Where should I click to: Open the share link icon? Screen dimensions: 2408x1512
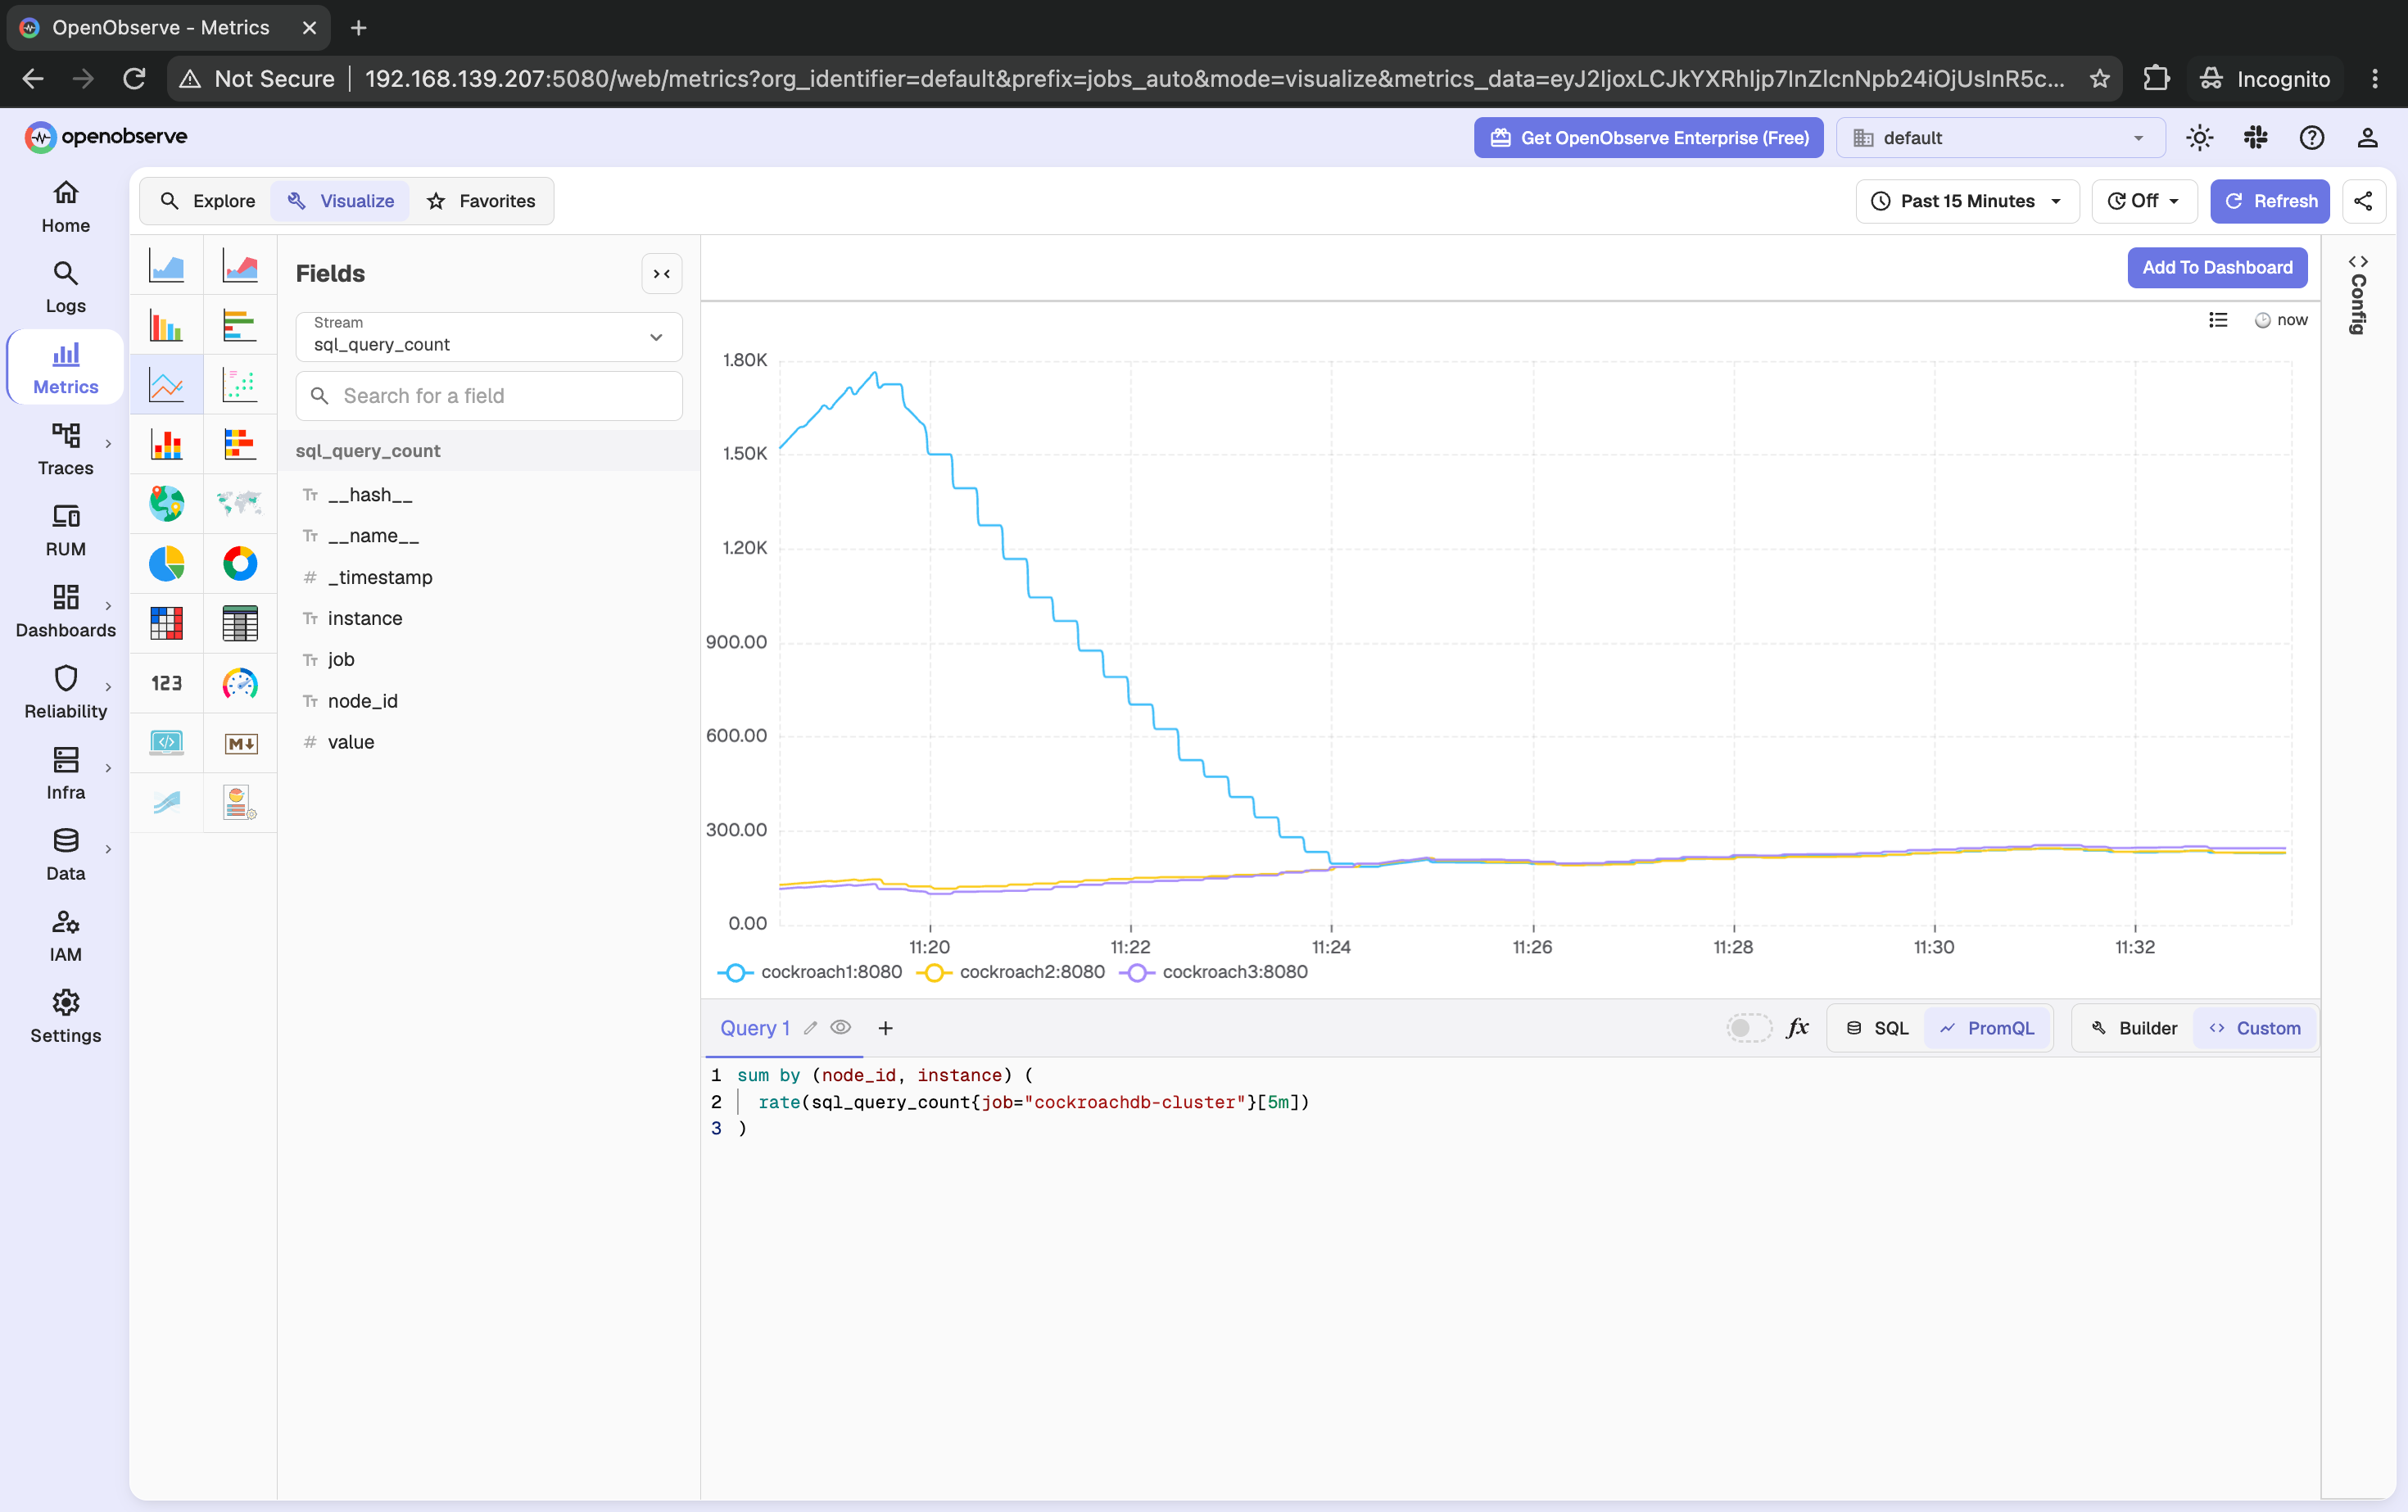click(x=2363, y=201)
